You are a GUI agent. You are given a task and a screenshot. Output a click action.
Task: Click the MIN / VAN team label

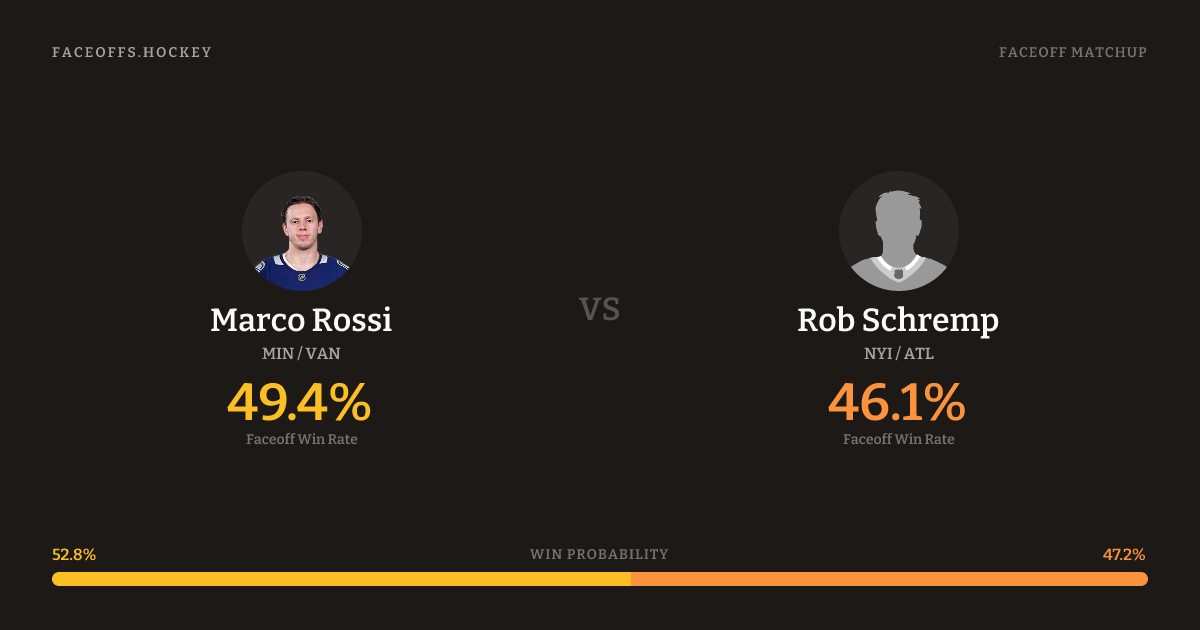tap(301, 353)
